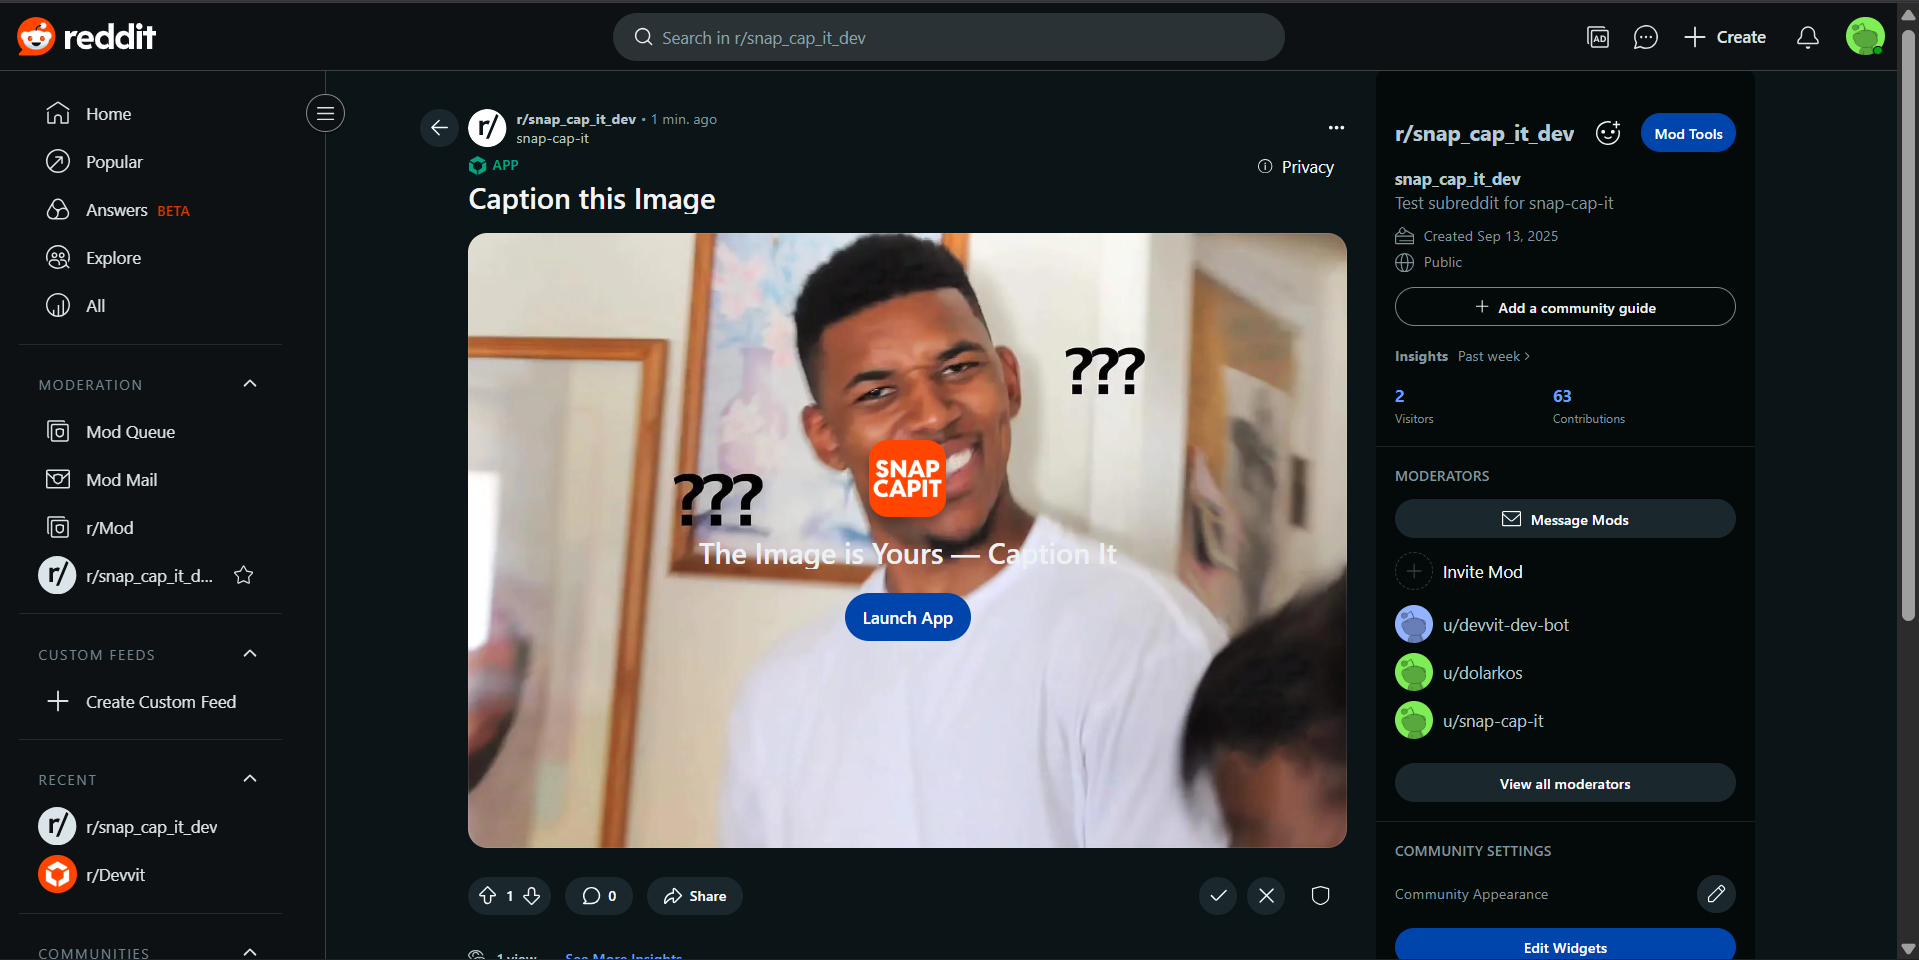Click the 'Caption this Image' post title
The image size is (1919, 960).
(592, 199)
